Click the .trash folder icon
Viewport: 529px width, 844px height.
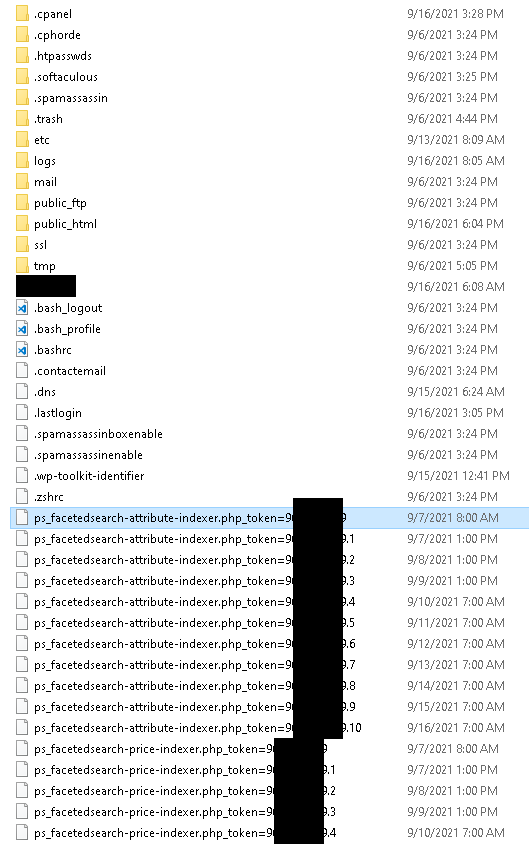click(x=22, y=118)
